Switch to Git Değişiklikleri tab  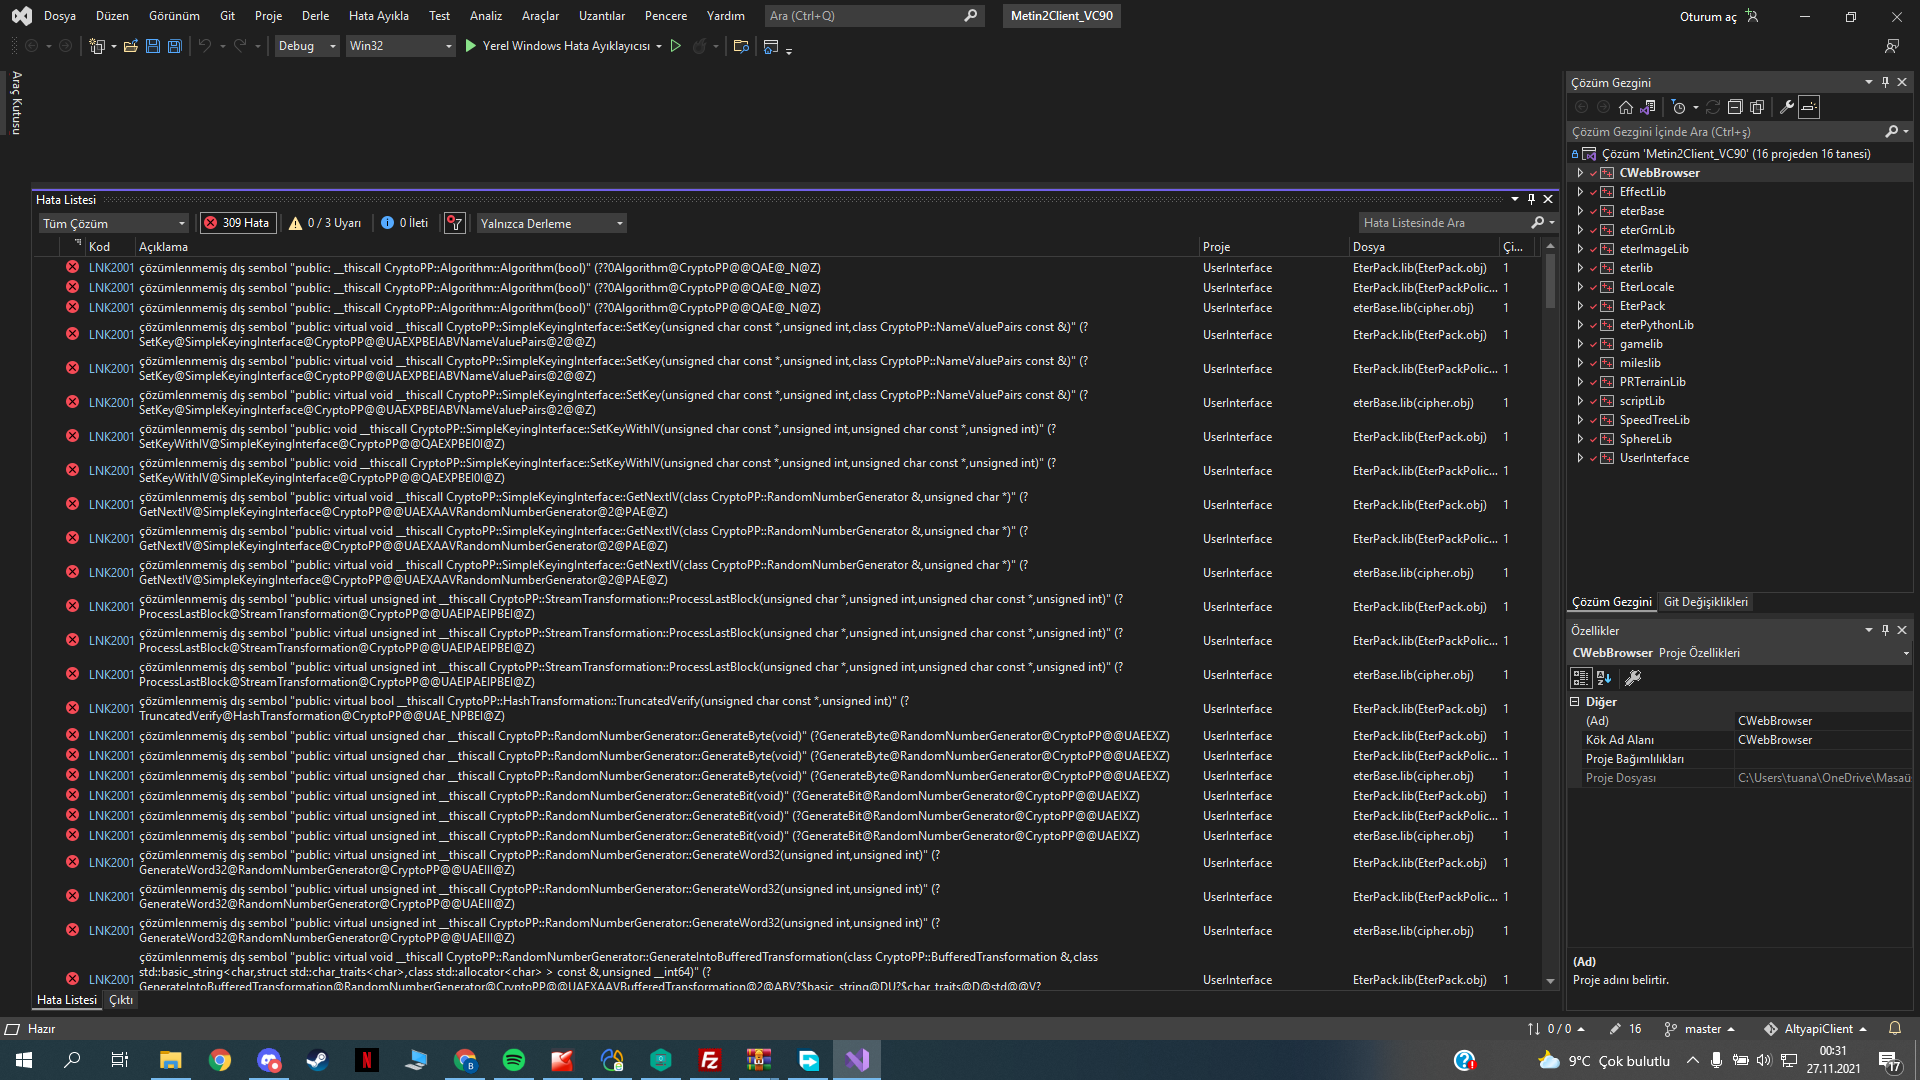click(x=1706, y=602)
